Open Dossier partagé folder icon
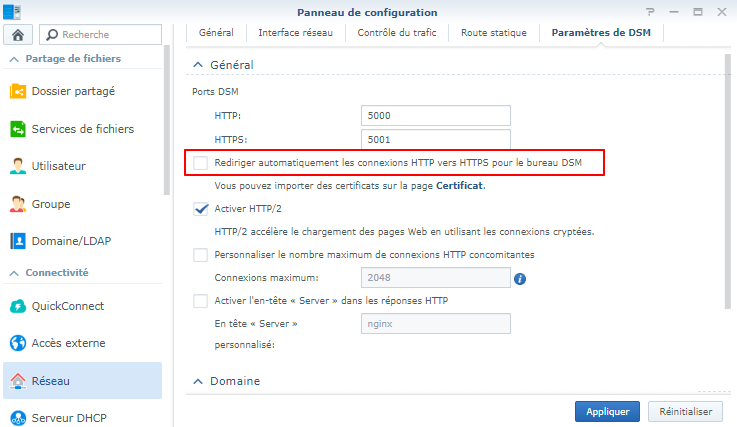The width and height of the screenshot is (737, 427). 18,91
